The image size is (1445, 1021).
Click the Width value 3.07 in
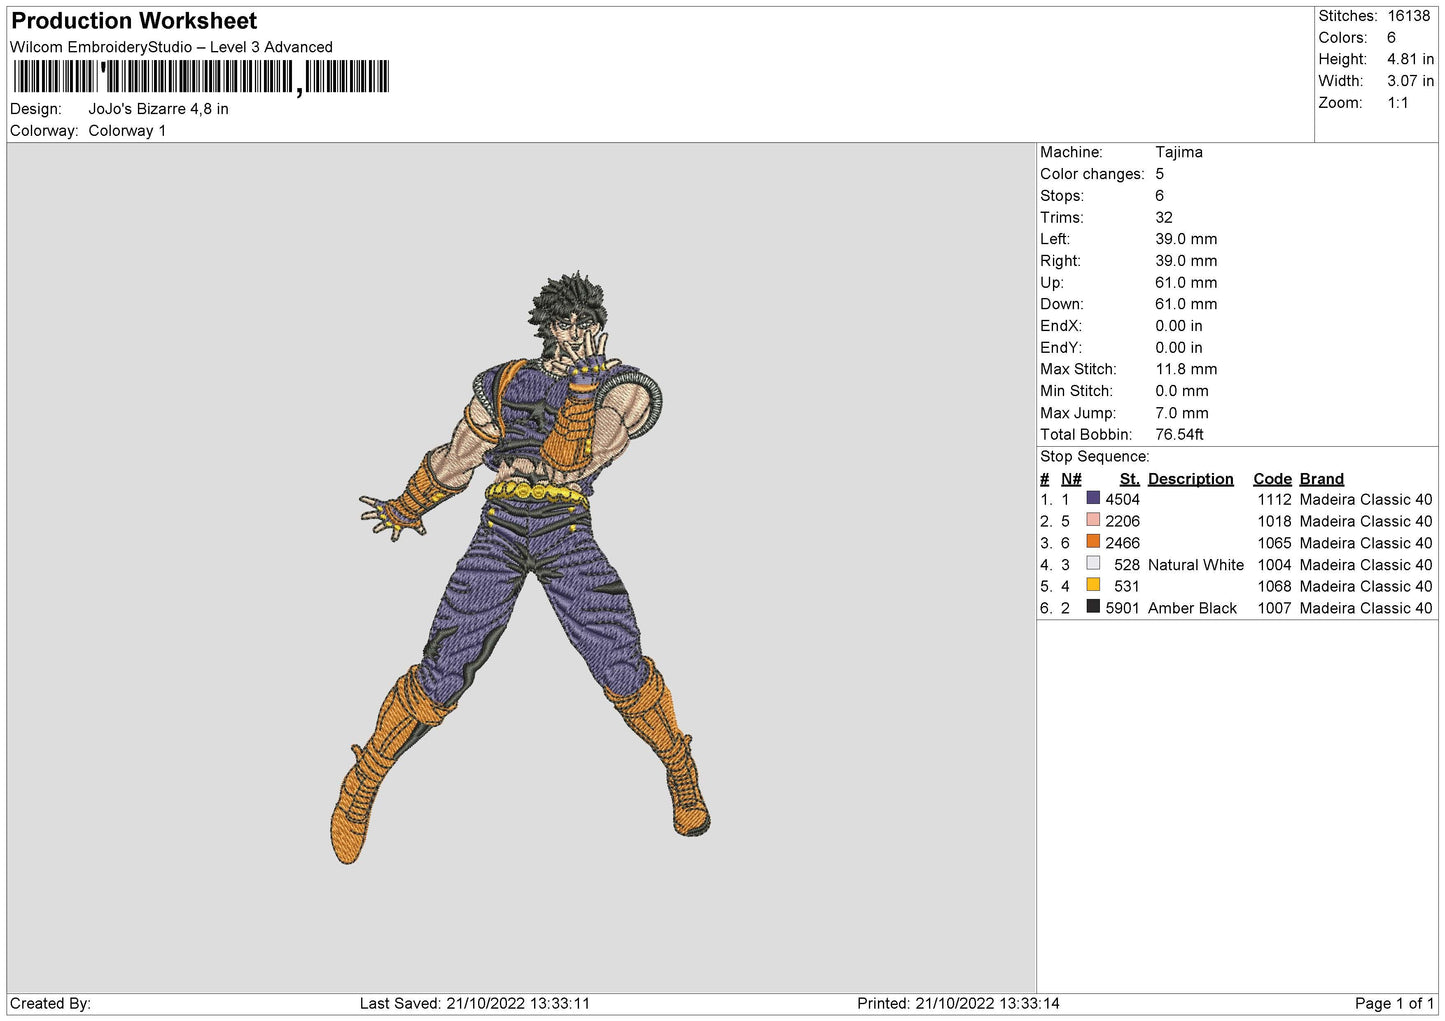click(1410, 81)
